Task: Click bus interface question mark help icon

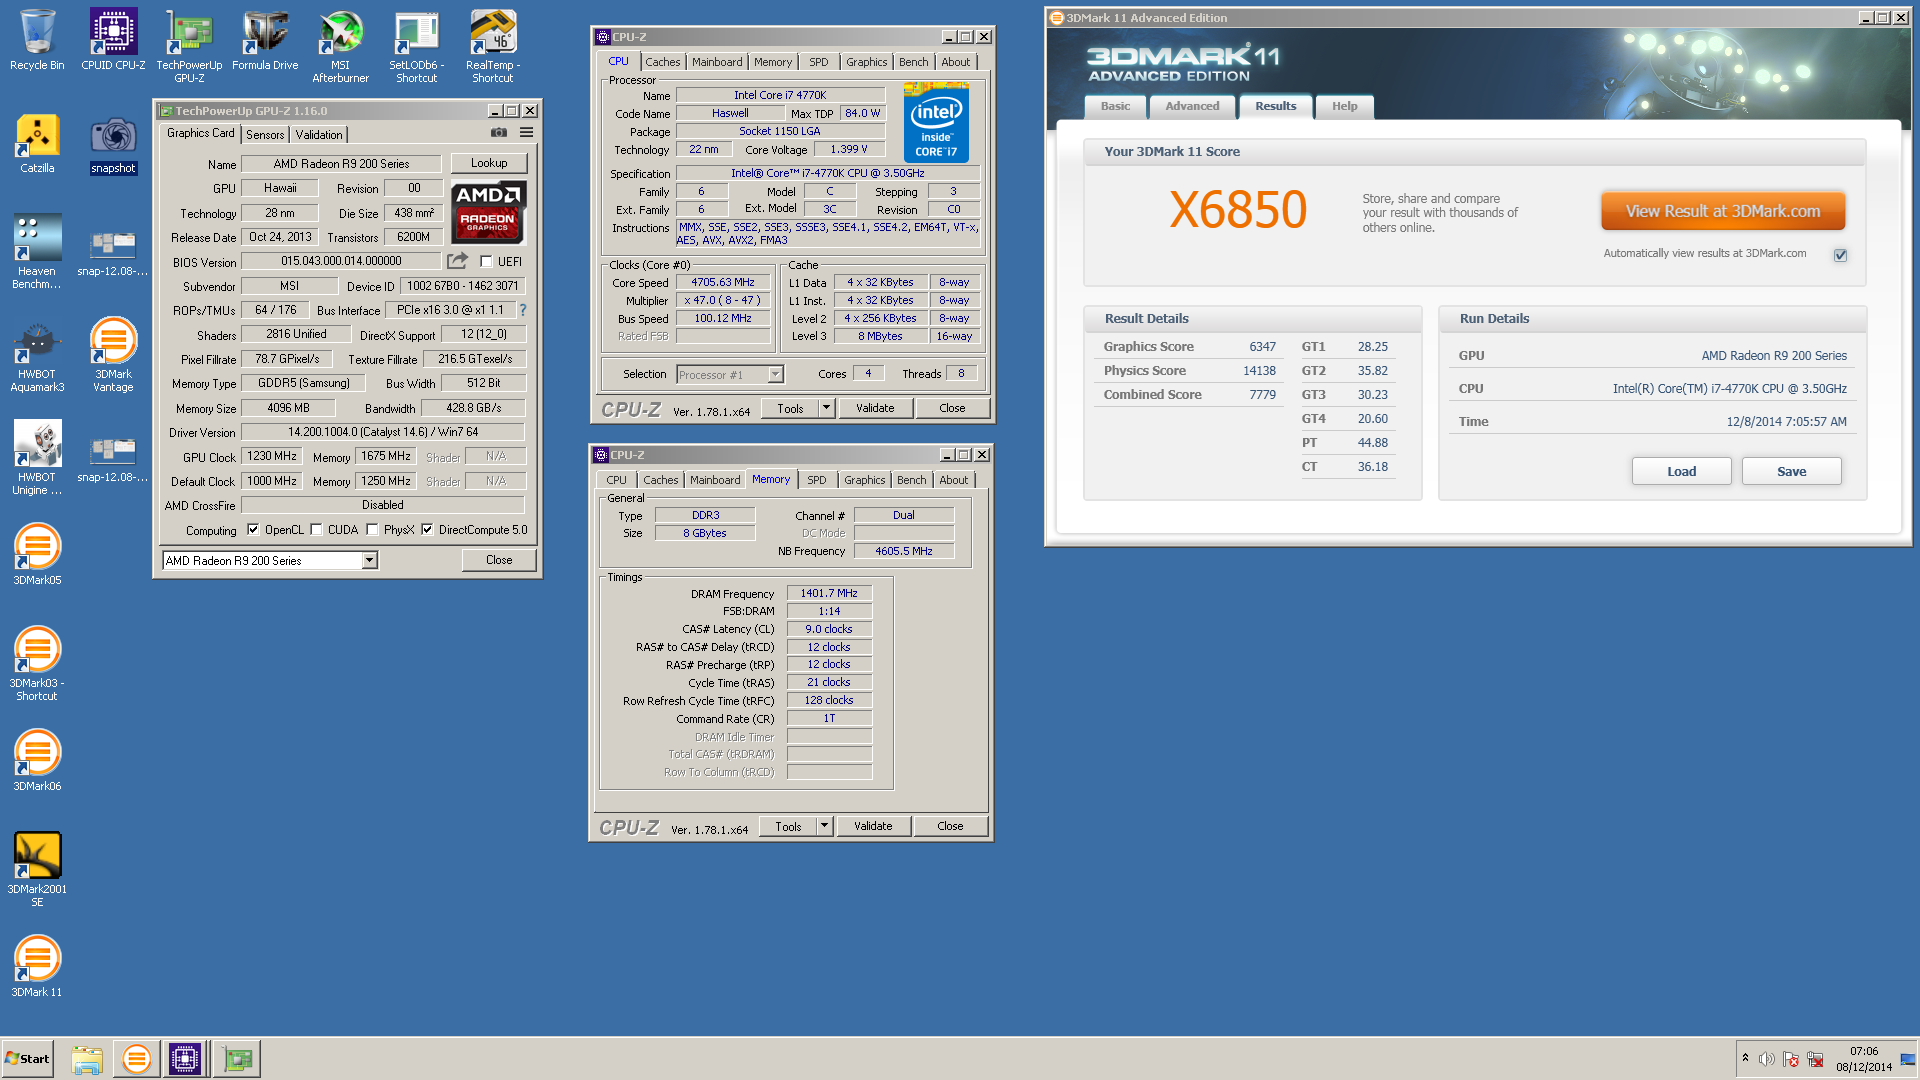Action: pos(522,310)
